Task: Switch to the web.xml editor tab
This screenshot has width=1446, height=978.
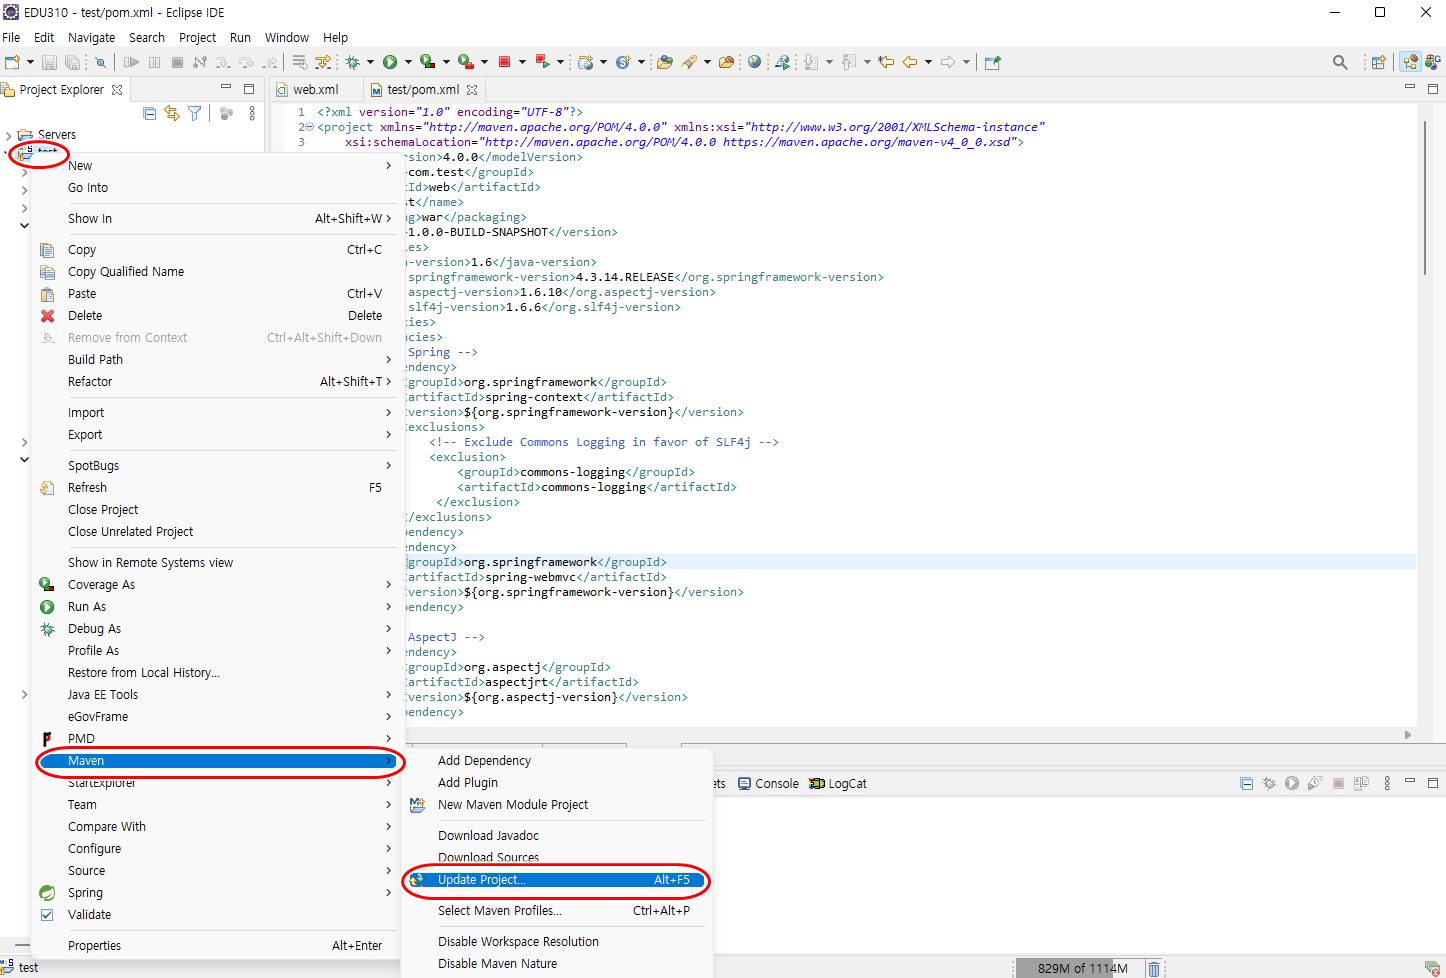Action: click(315, 89)
